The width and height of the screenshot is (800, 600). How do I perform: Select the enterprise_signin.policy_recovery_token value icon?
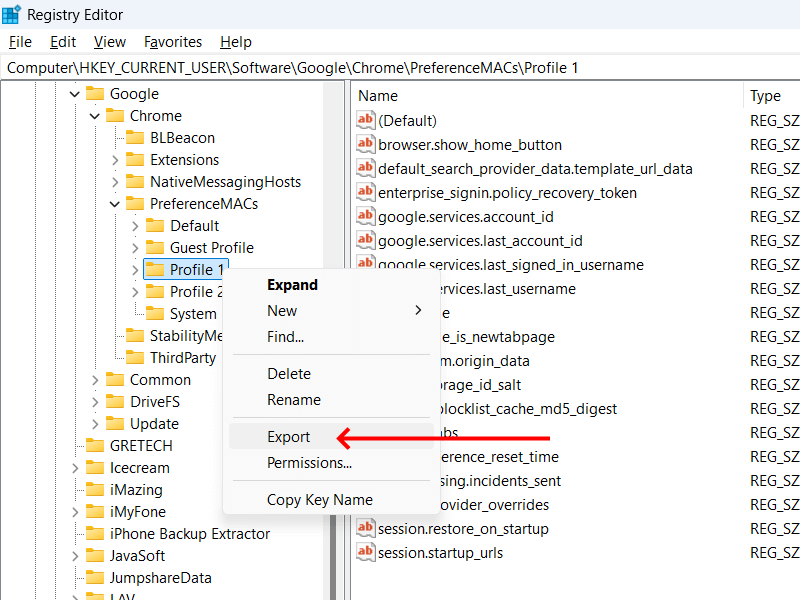365,192
